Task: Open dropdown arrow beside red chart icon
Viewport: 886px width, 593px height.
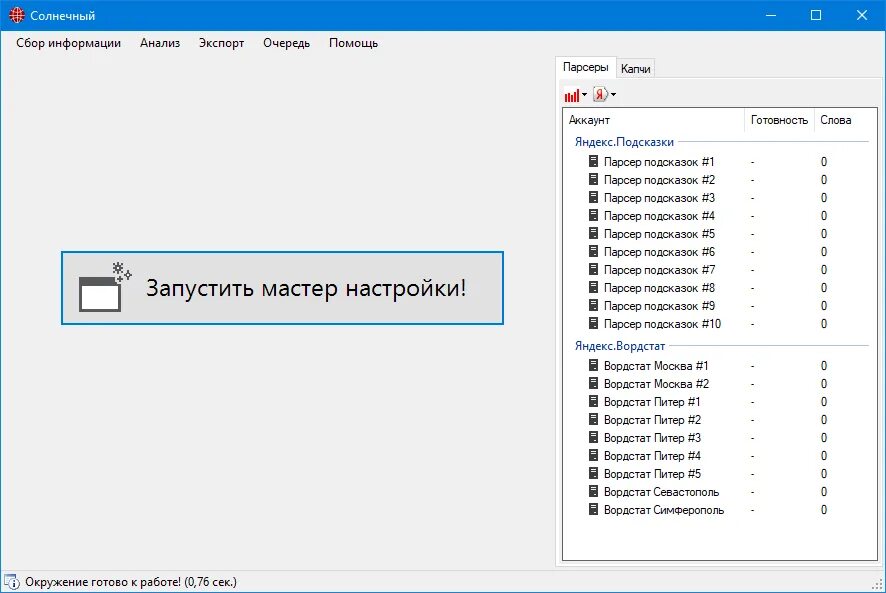Action: (584, 95)
